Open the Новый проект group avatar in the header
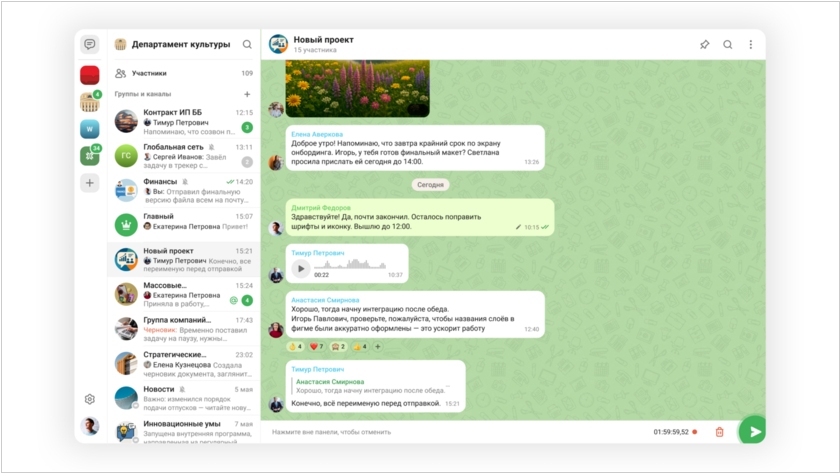 click(x=278, y=44)
